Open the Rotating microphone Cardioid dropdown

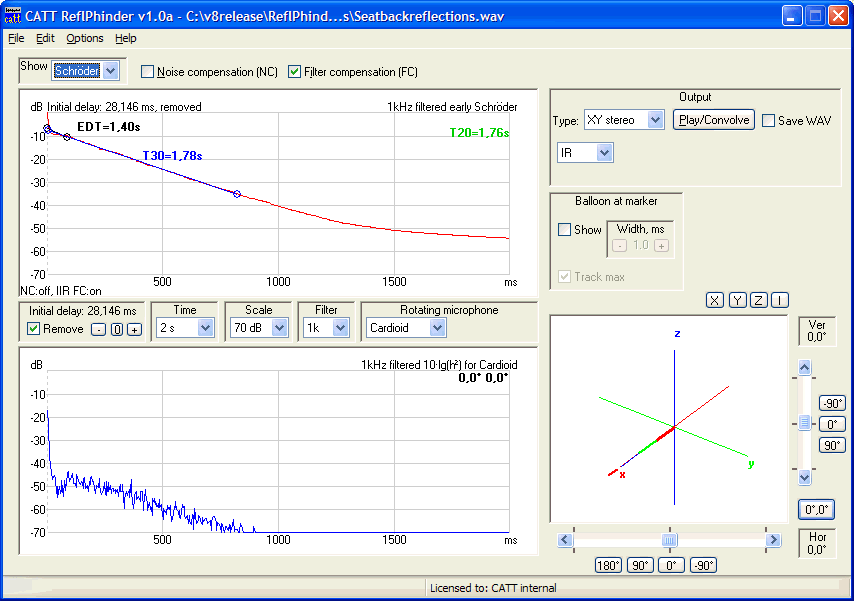[x=437, y=327]
